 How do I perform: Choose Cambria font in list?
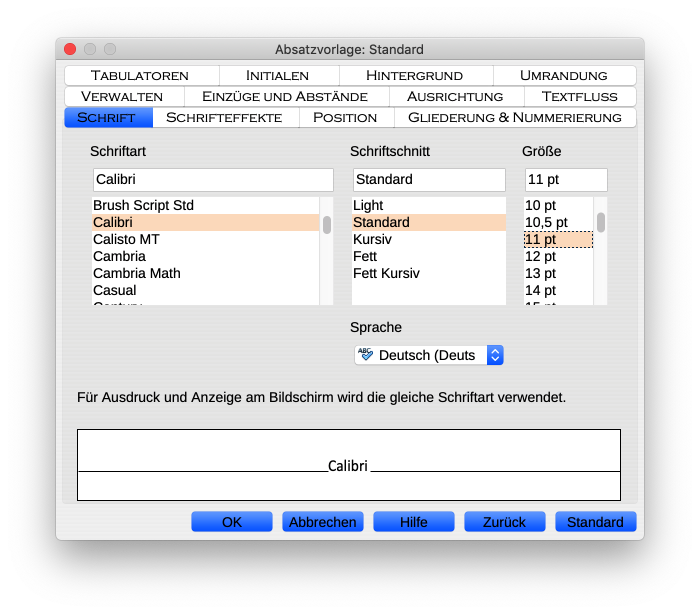pos(206,256)
